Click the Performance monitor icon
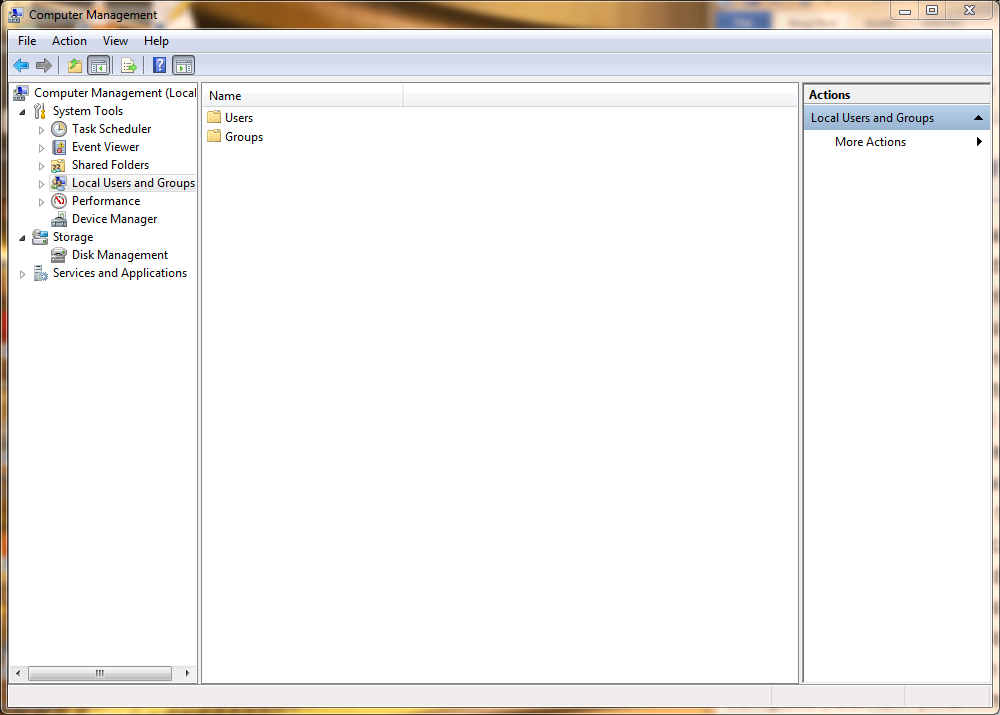 click(59, 201)
